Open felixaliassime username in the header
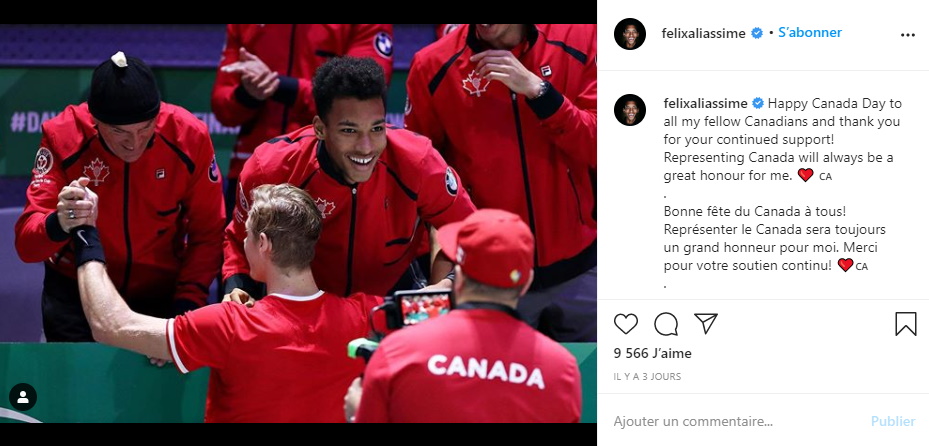This screenshot has width=929, height=446. pos(703,33)
